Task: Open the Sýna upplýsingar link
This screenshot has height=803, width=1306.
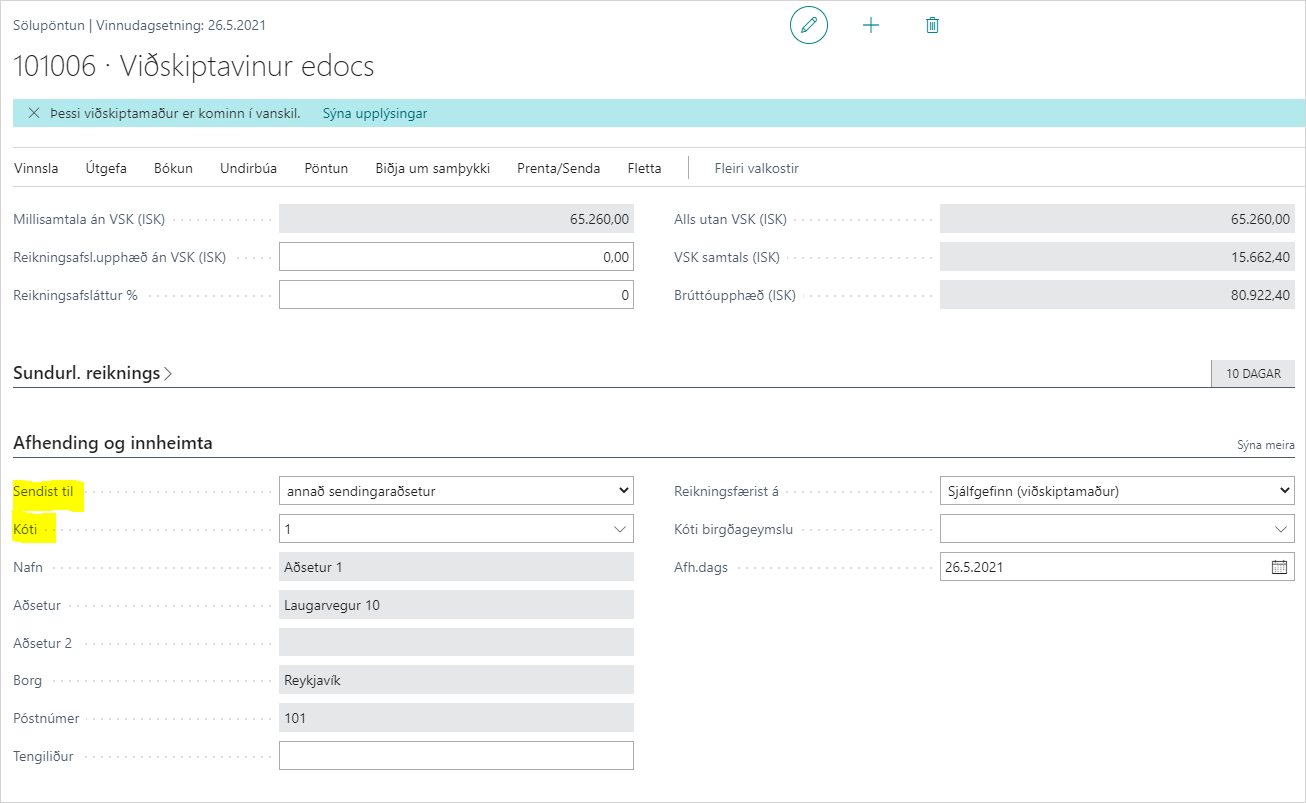Action: 375,113
